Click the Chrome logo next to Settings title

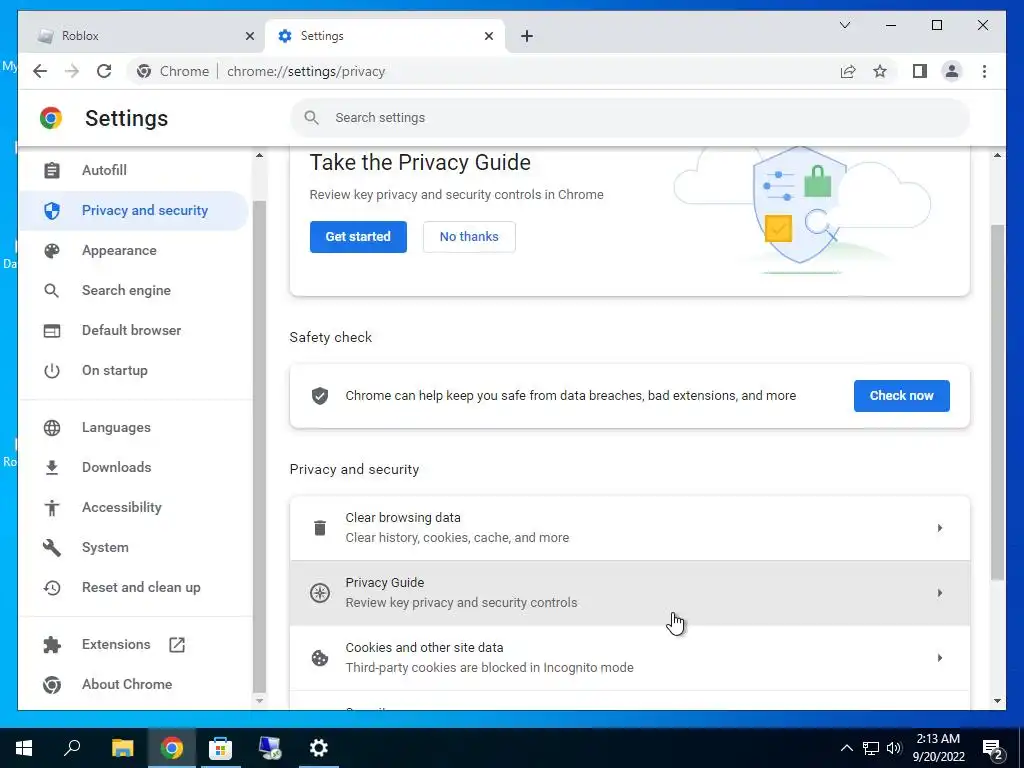point(51,118)
